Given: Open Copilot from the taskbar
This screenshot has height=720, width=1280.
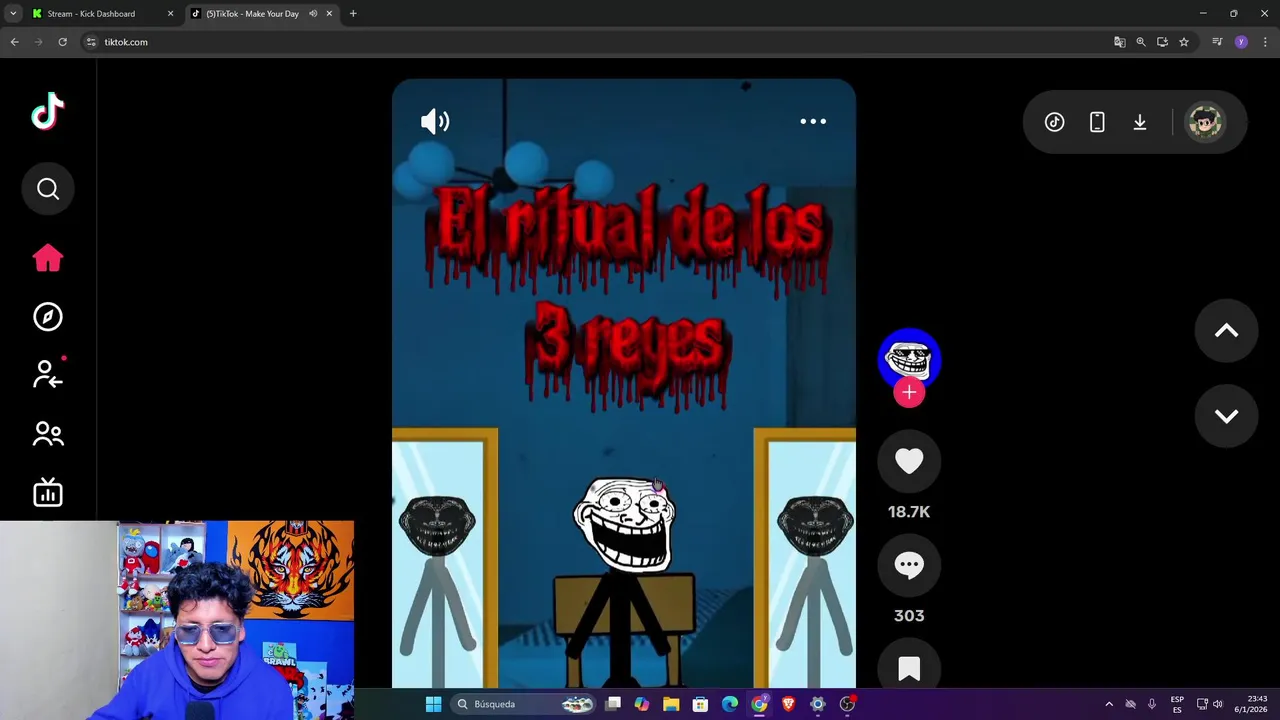Looking at the screenshot, I should pos(642,704).
